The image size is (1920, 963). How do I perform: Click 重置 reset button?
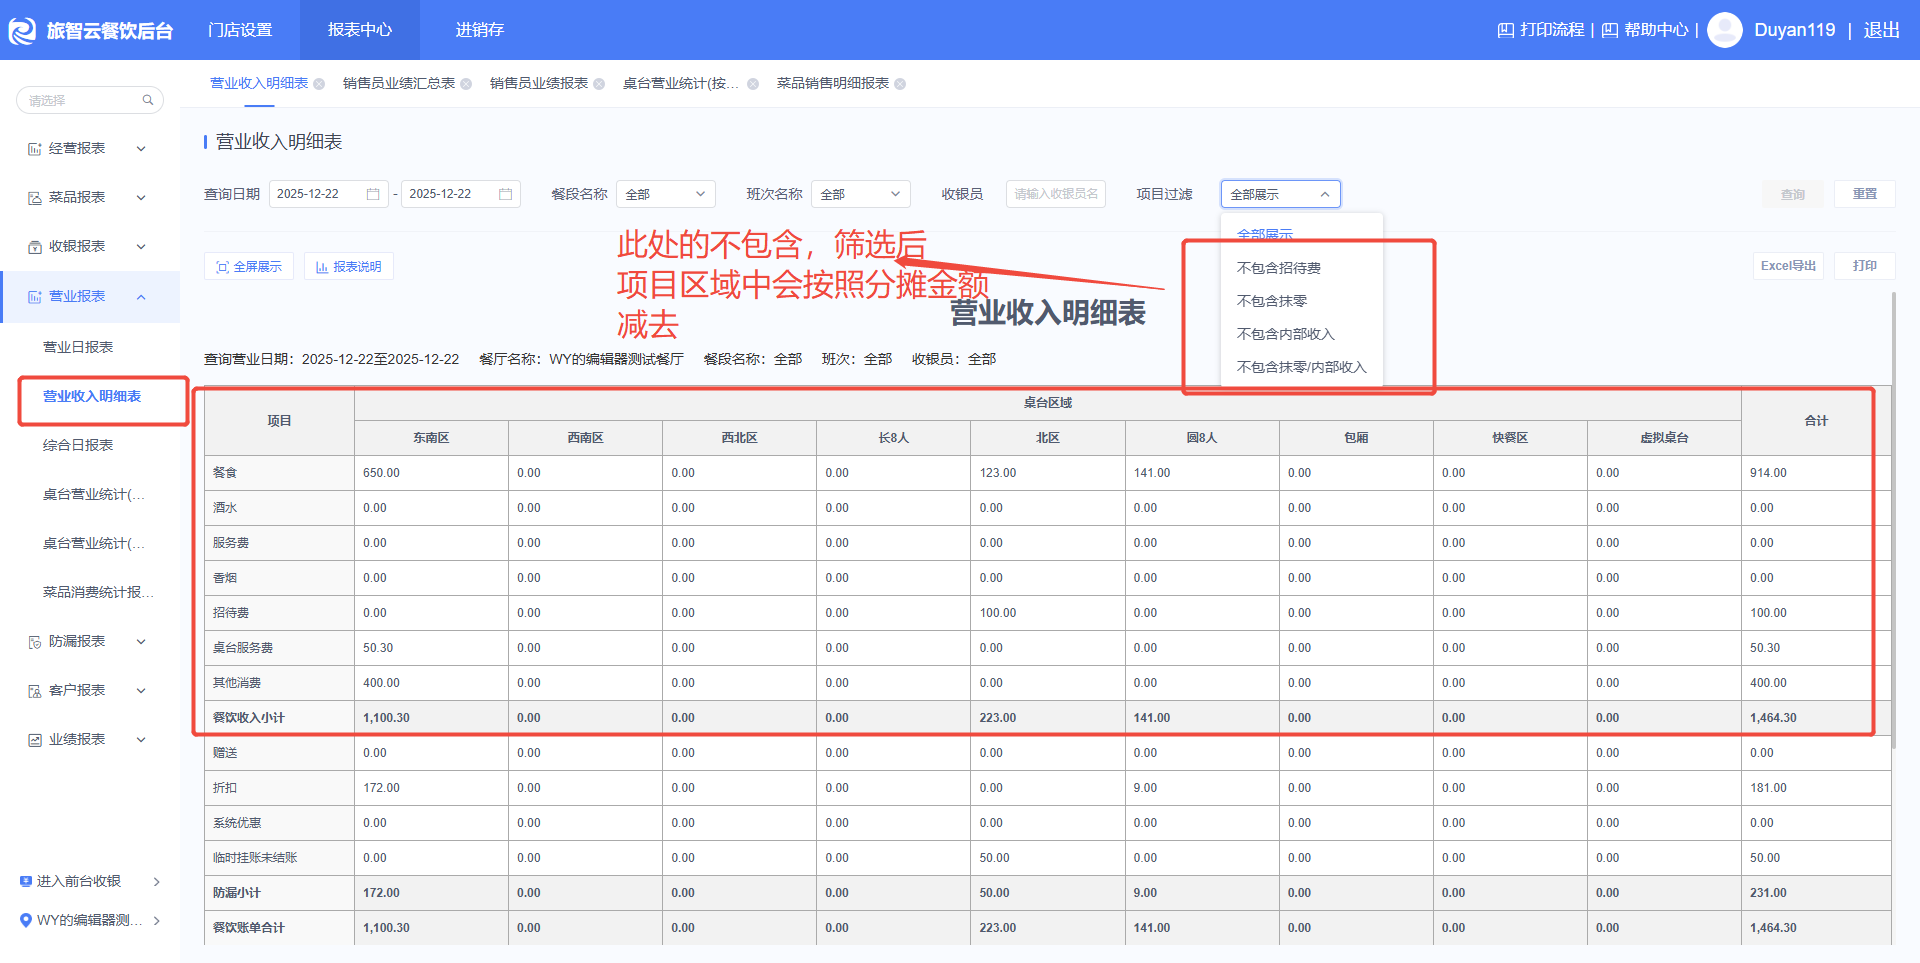pos(1864,194)
